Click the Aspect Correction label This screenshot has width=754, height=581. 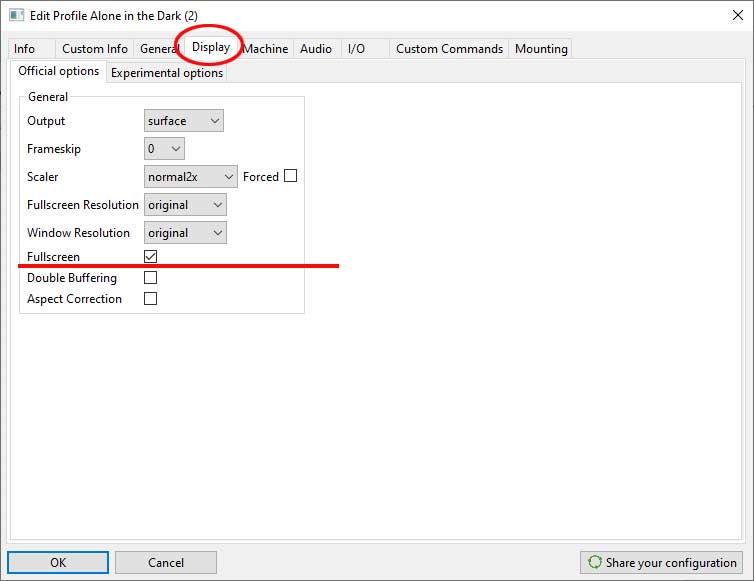[75, 299]
